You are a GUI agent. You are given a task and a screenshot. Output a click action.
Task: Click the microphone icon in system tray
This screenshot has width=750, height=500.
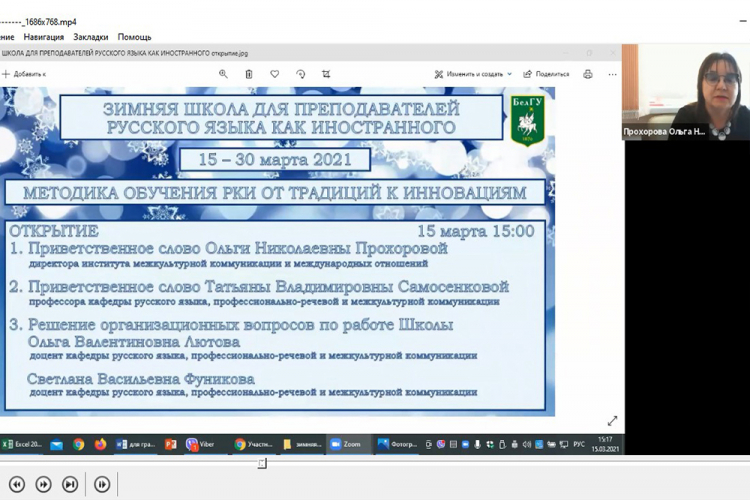[x=477, y=444]
